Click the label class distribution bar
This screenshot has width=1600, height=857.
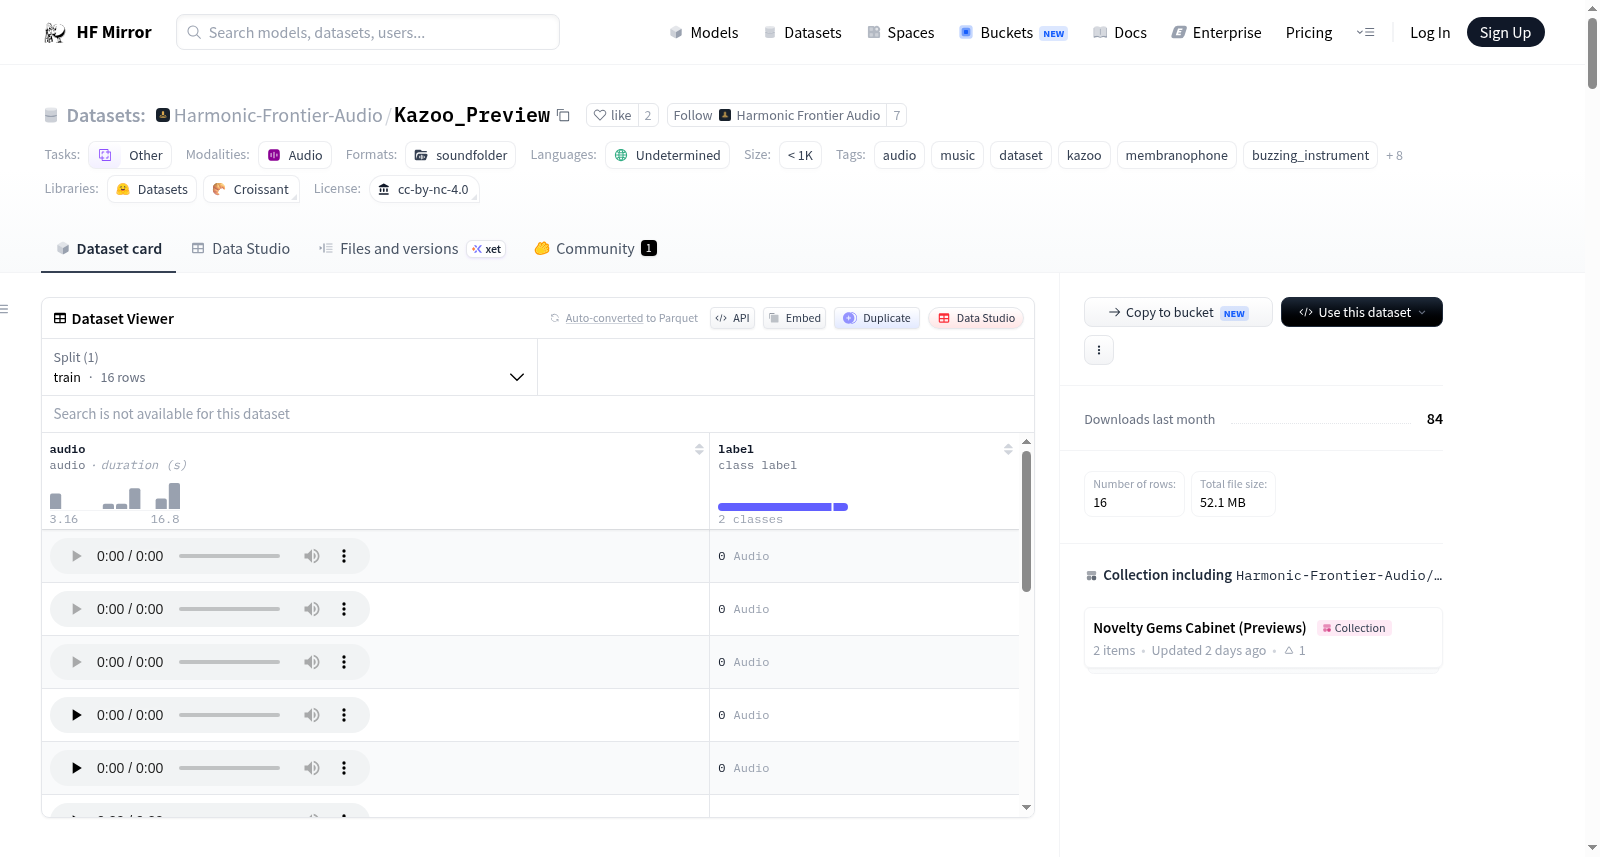pos(783,507)
